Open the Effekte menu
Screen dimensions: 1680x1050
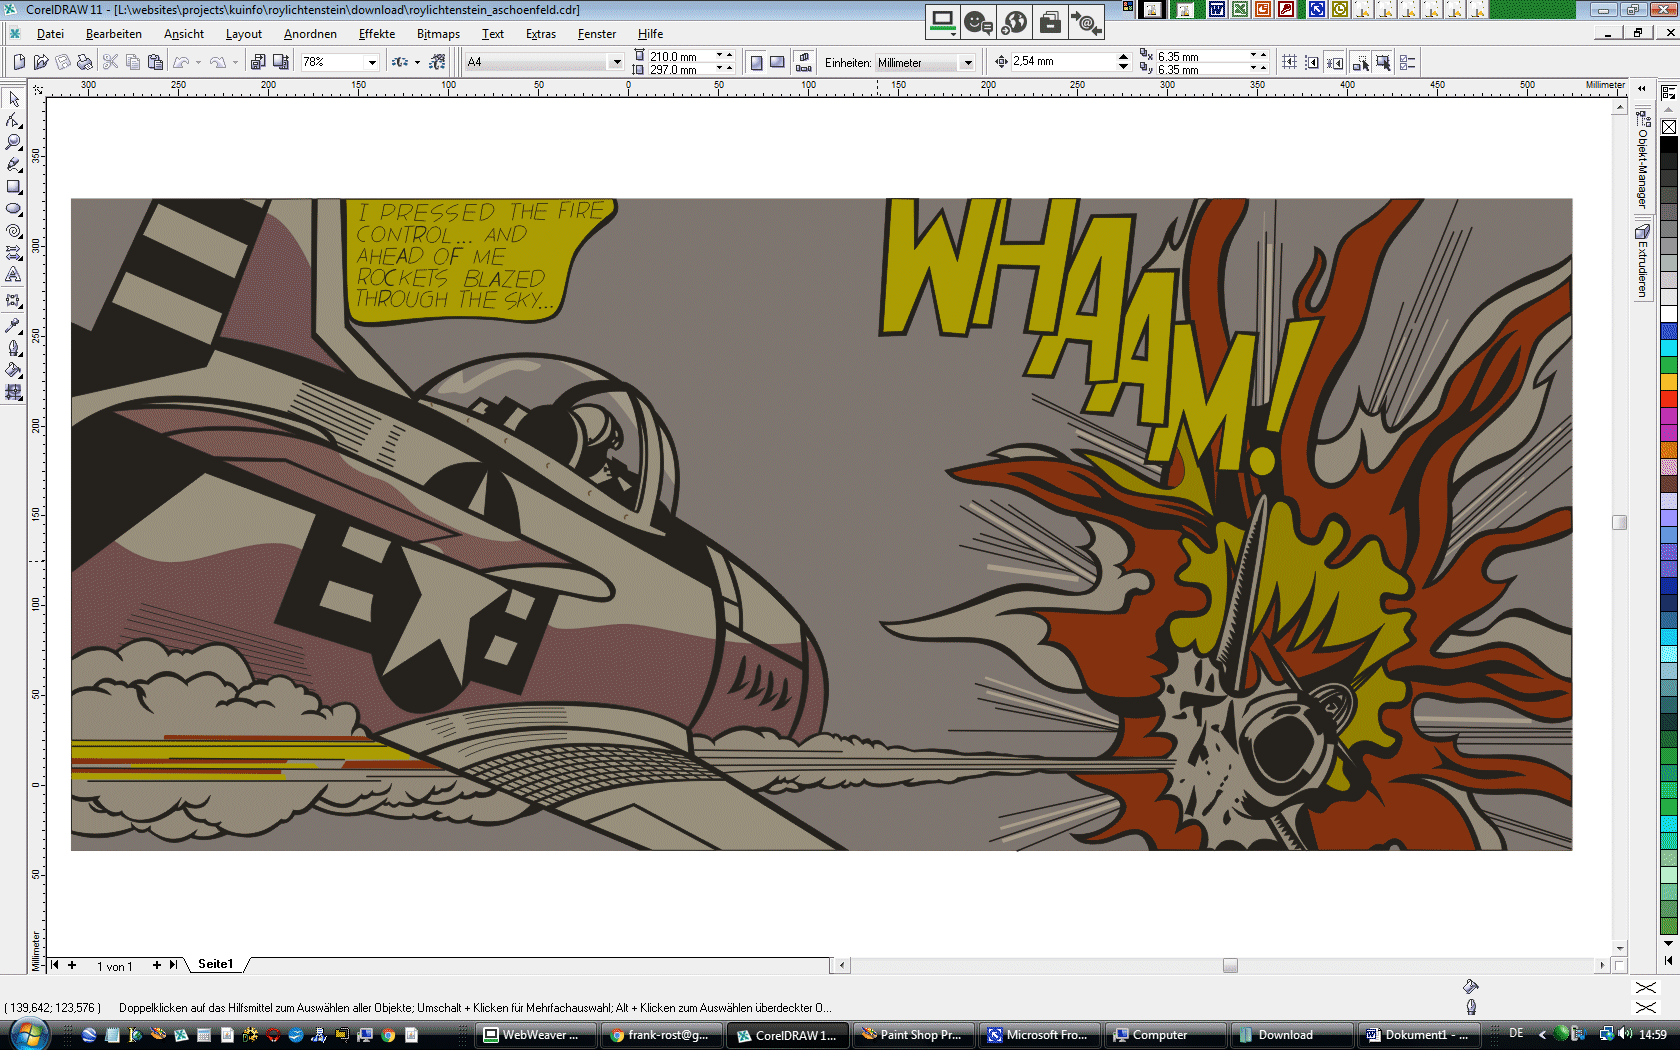(x=377, y=34)
